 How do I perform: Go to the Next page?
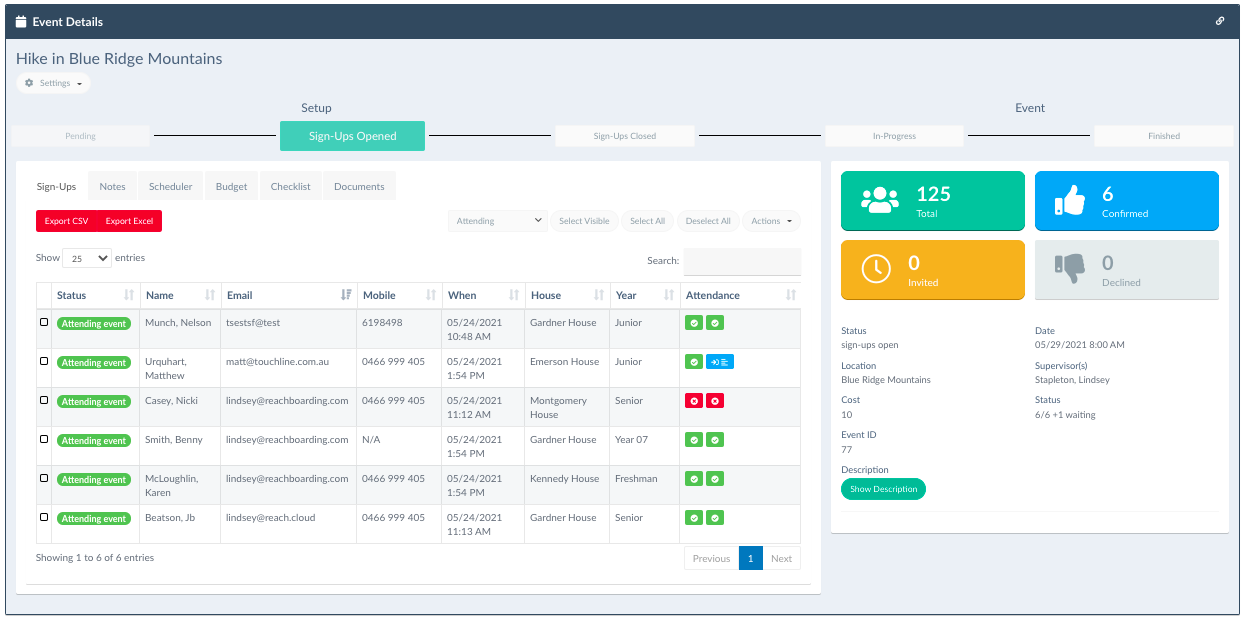[781, 558]
